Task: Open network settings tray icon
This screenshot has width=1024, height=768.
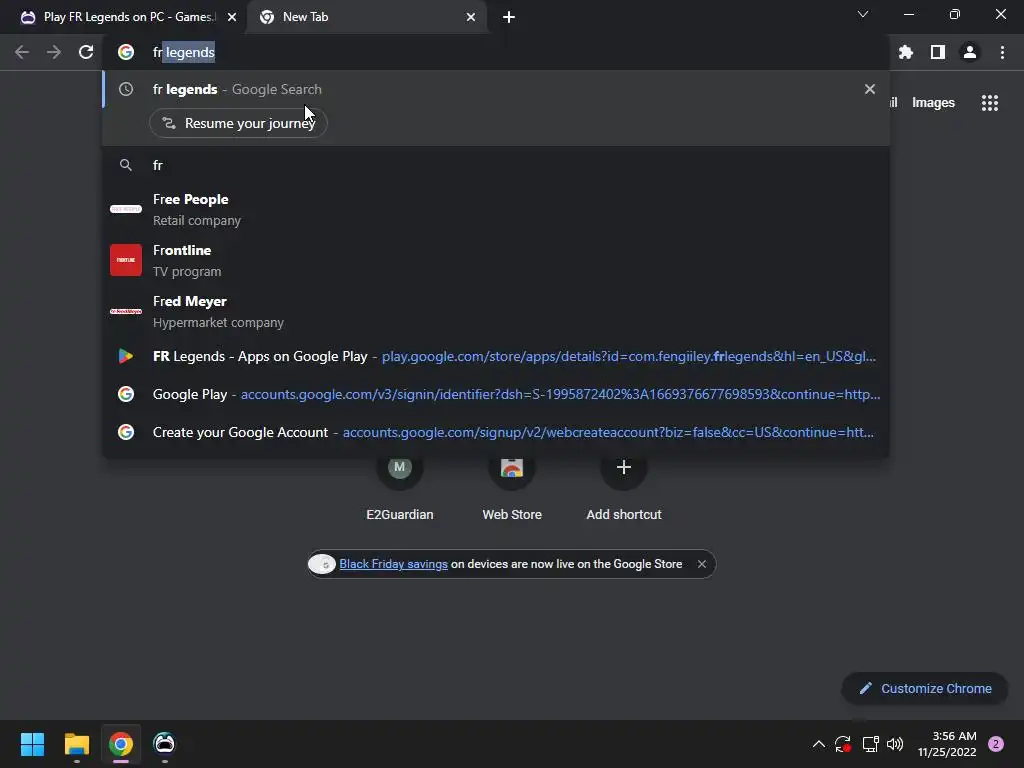Action: tap(871, 744)
